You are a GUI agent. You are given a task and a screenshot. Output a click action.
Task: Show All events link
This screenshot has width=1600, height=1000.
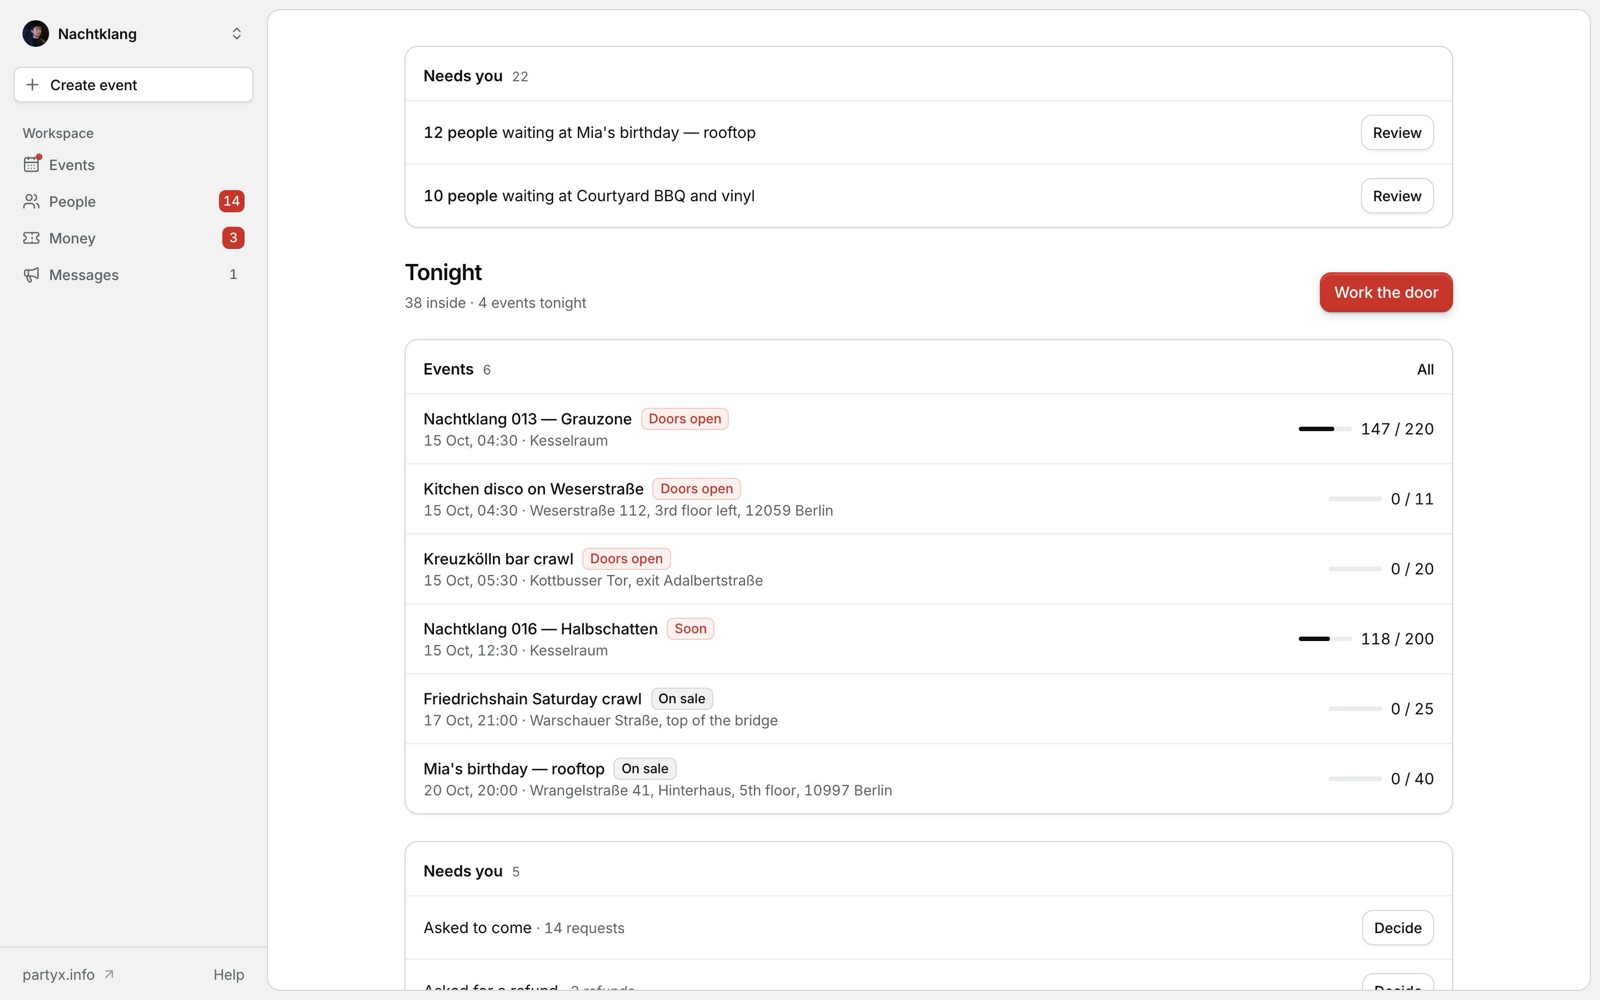point(1425,369)
